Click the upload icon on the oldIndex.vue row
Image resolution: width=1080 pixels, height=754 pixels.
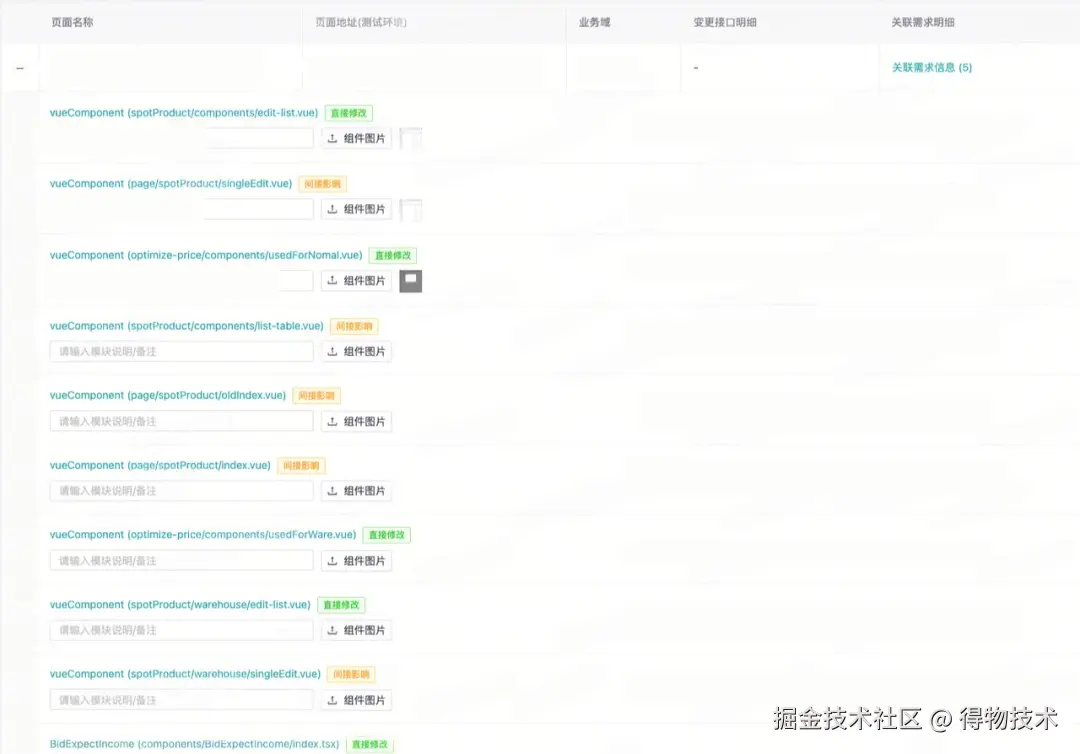coord(335,421)
